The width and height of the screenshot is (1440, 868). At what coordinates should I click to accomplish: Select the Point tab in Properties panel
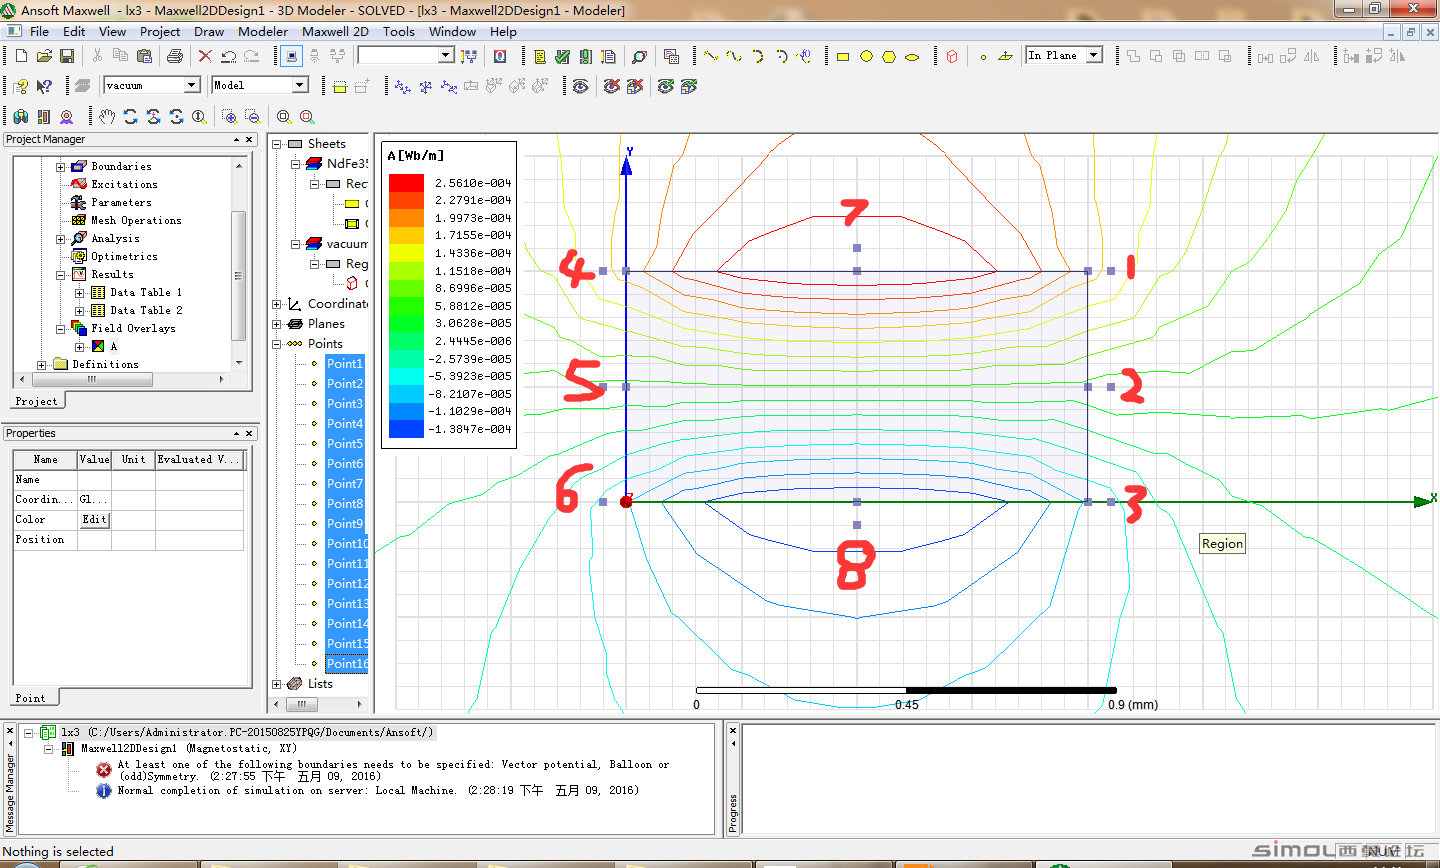[x=30, y=698]
